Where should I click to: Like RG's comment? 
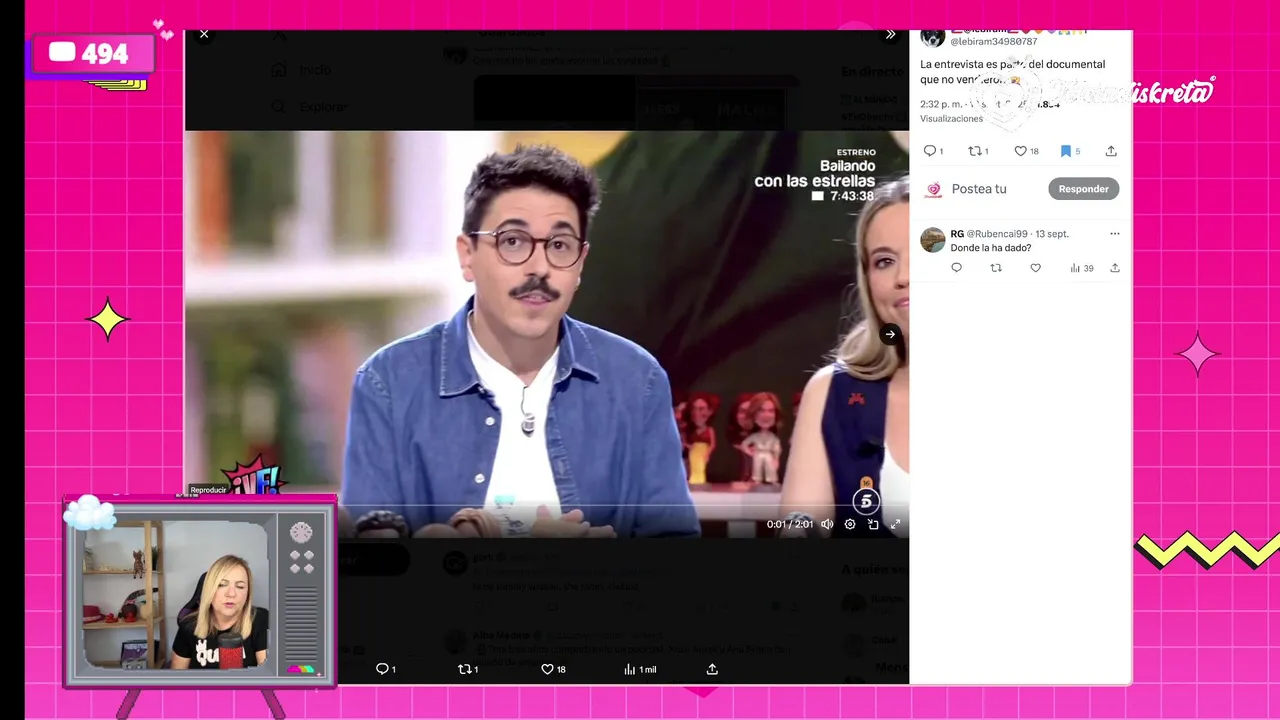[x=1035, y=268]
